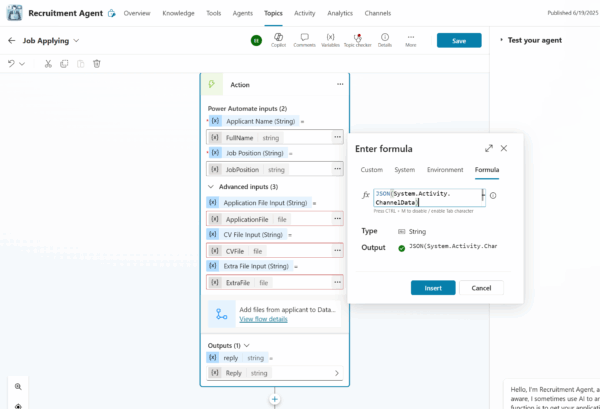Screen dimensions: 600x409
Task: Open the ellipsis menu on FullName row
Action: (x=337, y=137)
